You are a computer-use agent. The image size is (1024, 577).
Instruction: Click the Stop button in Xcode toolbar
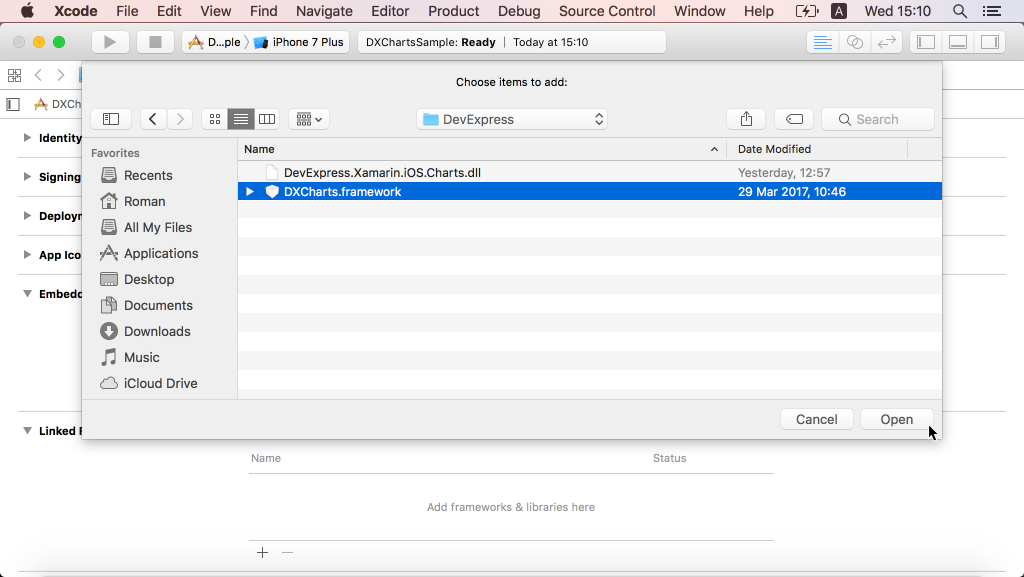tap(155, 41)
